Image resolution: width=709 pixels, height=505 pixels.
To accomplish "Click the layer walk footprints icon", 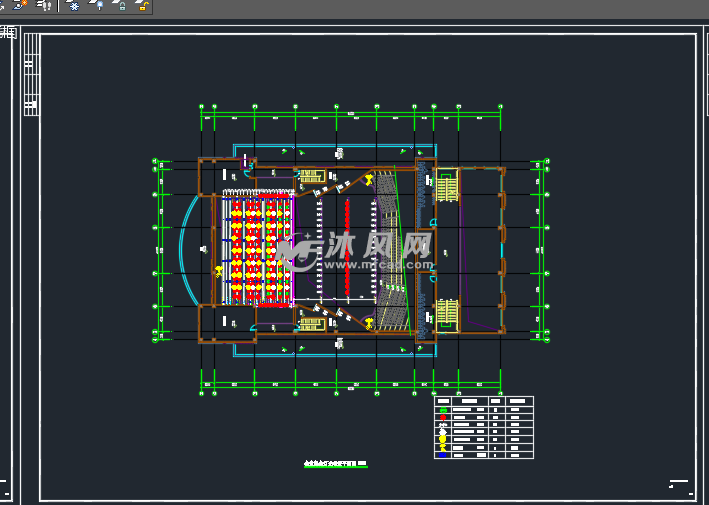I will (x=45, y=6).
